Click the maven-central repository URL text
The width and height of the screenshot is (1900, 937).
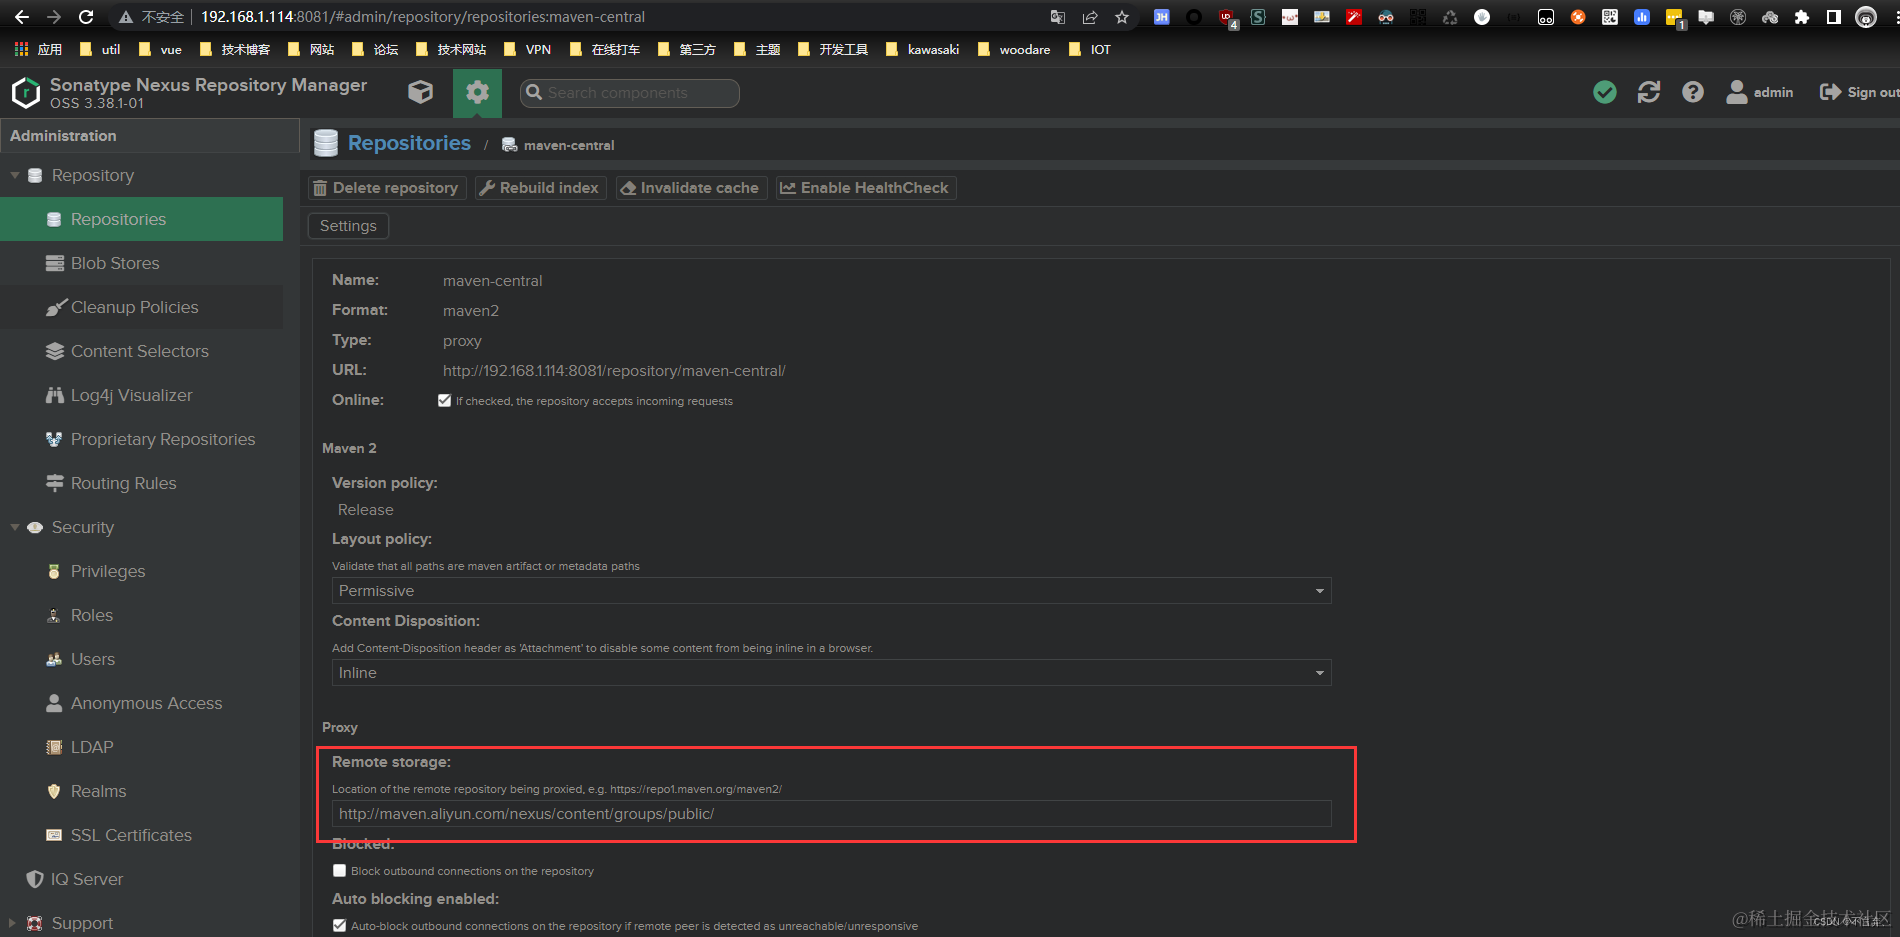point(614,371)
